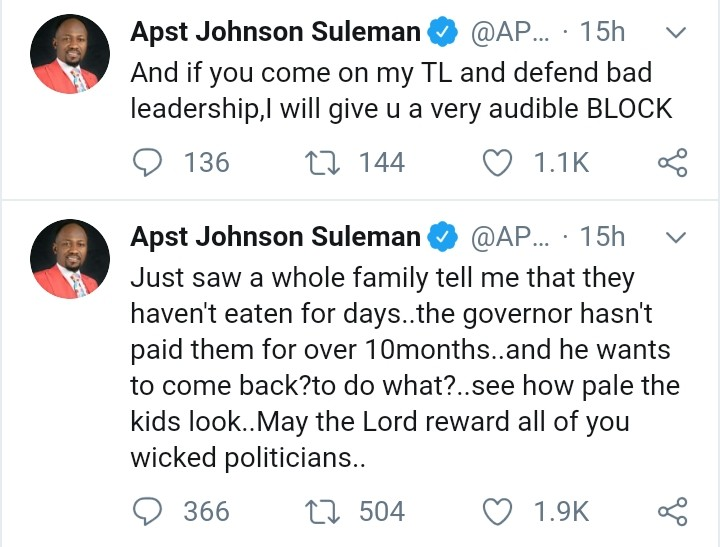Open the 'audible BLOCK' tweet text
Viewport: 720px width, 547px height.
pyautogui.click(x=400, y=91)
